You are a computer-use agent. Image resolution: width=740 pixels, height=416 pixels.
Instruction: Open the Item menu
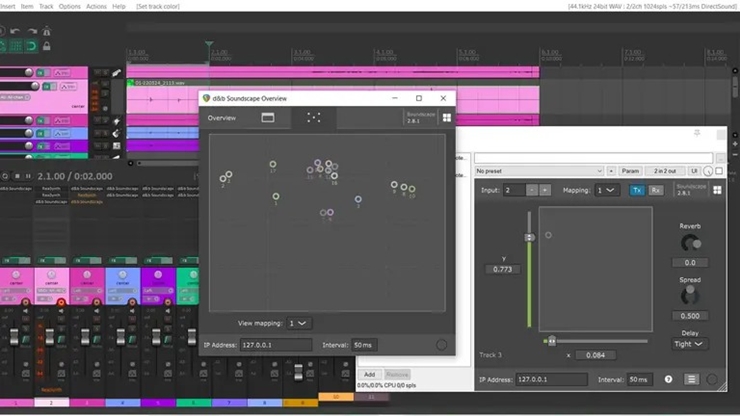click(27, 6)
